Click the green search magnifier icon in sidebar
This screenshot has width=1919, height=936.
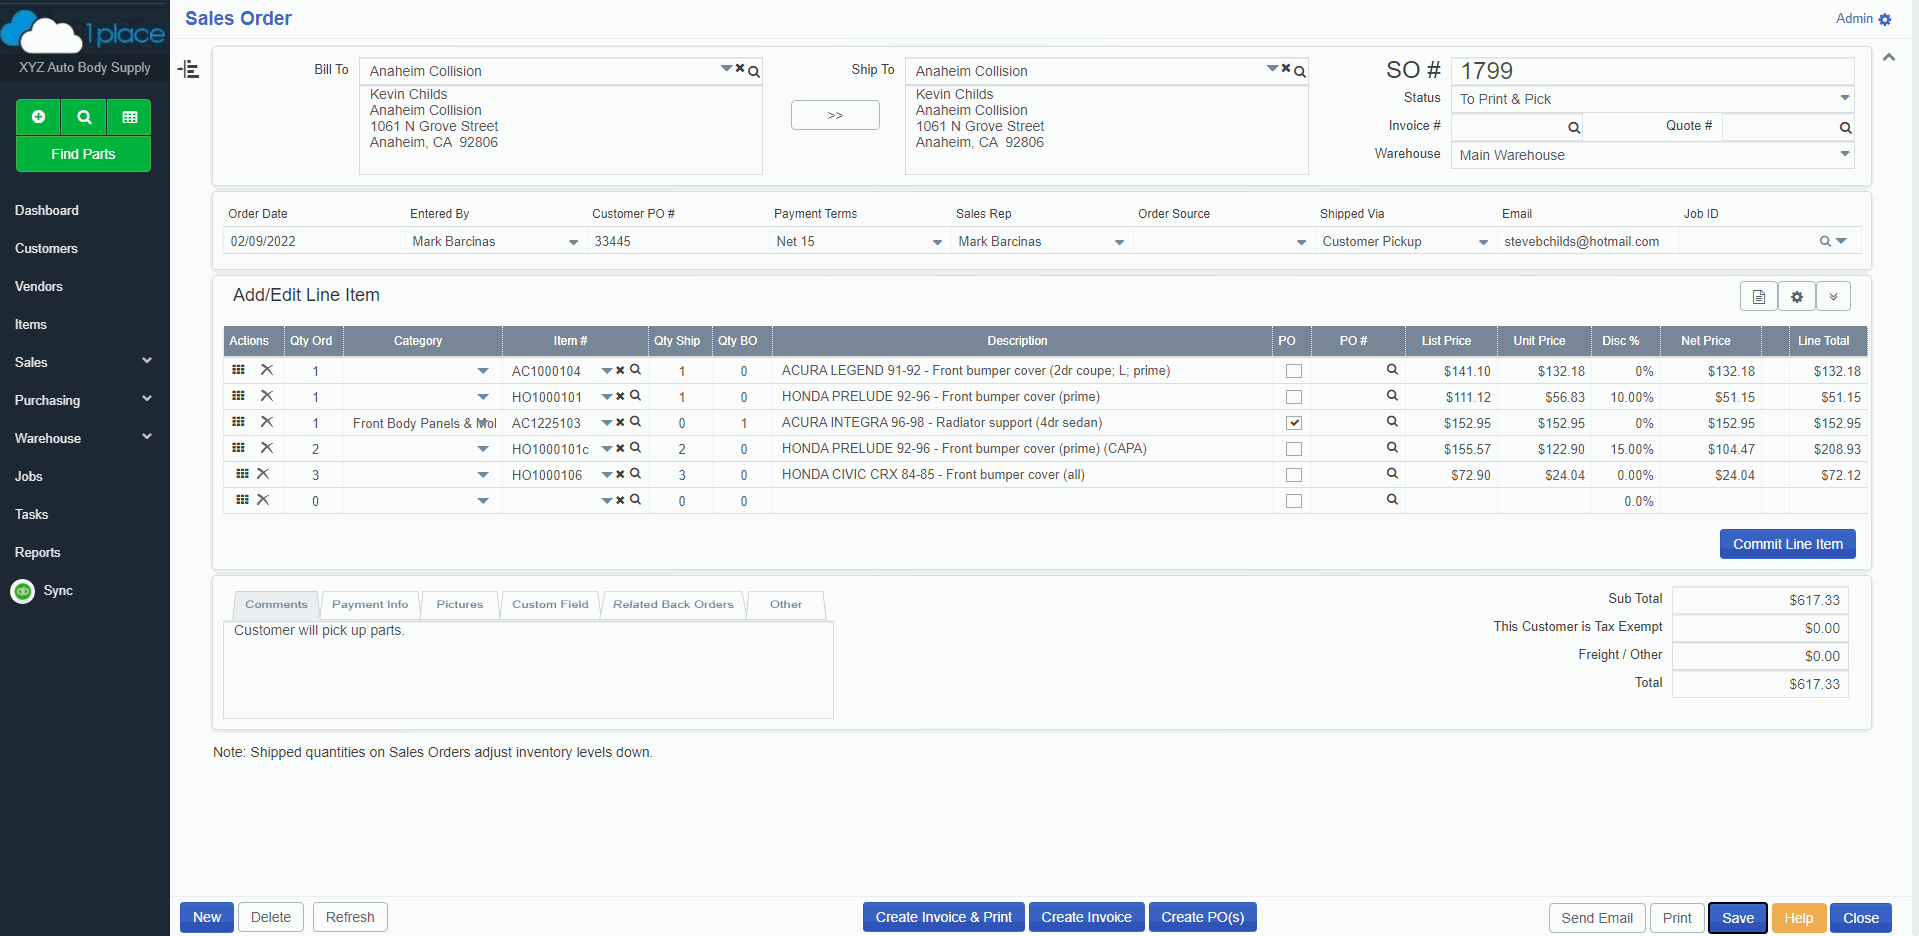click(84, 117)
